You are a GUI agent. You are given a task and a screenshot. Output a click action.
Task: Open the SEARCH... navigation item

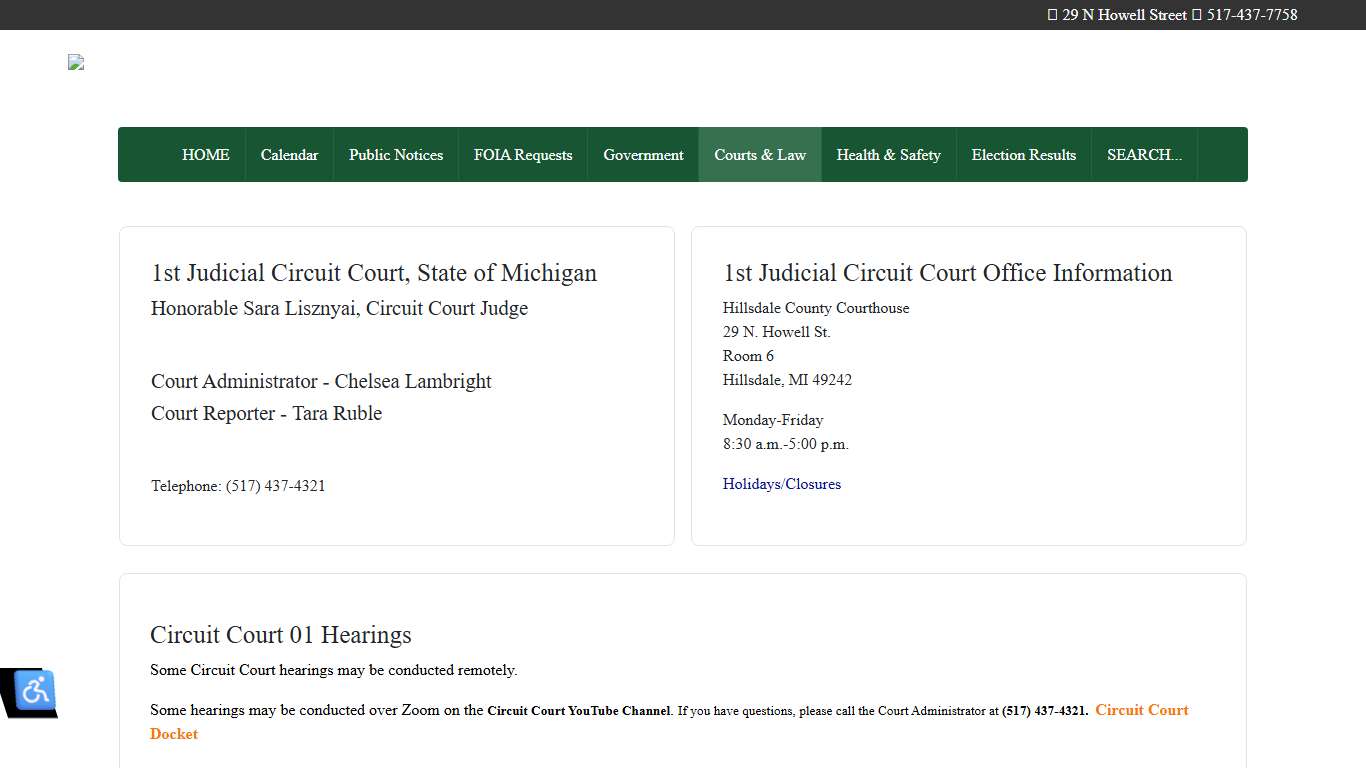pos(1143,154)
